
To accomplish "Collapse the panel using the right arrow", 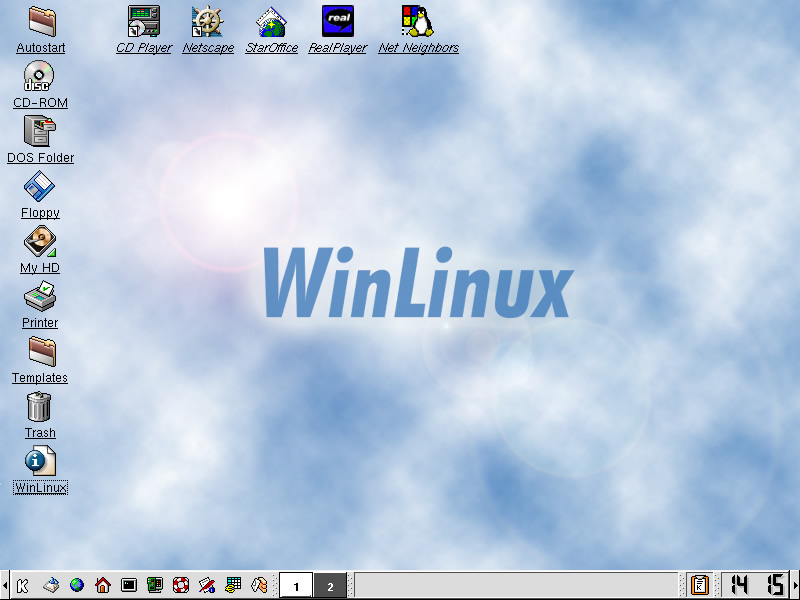I will [796, 585].
